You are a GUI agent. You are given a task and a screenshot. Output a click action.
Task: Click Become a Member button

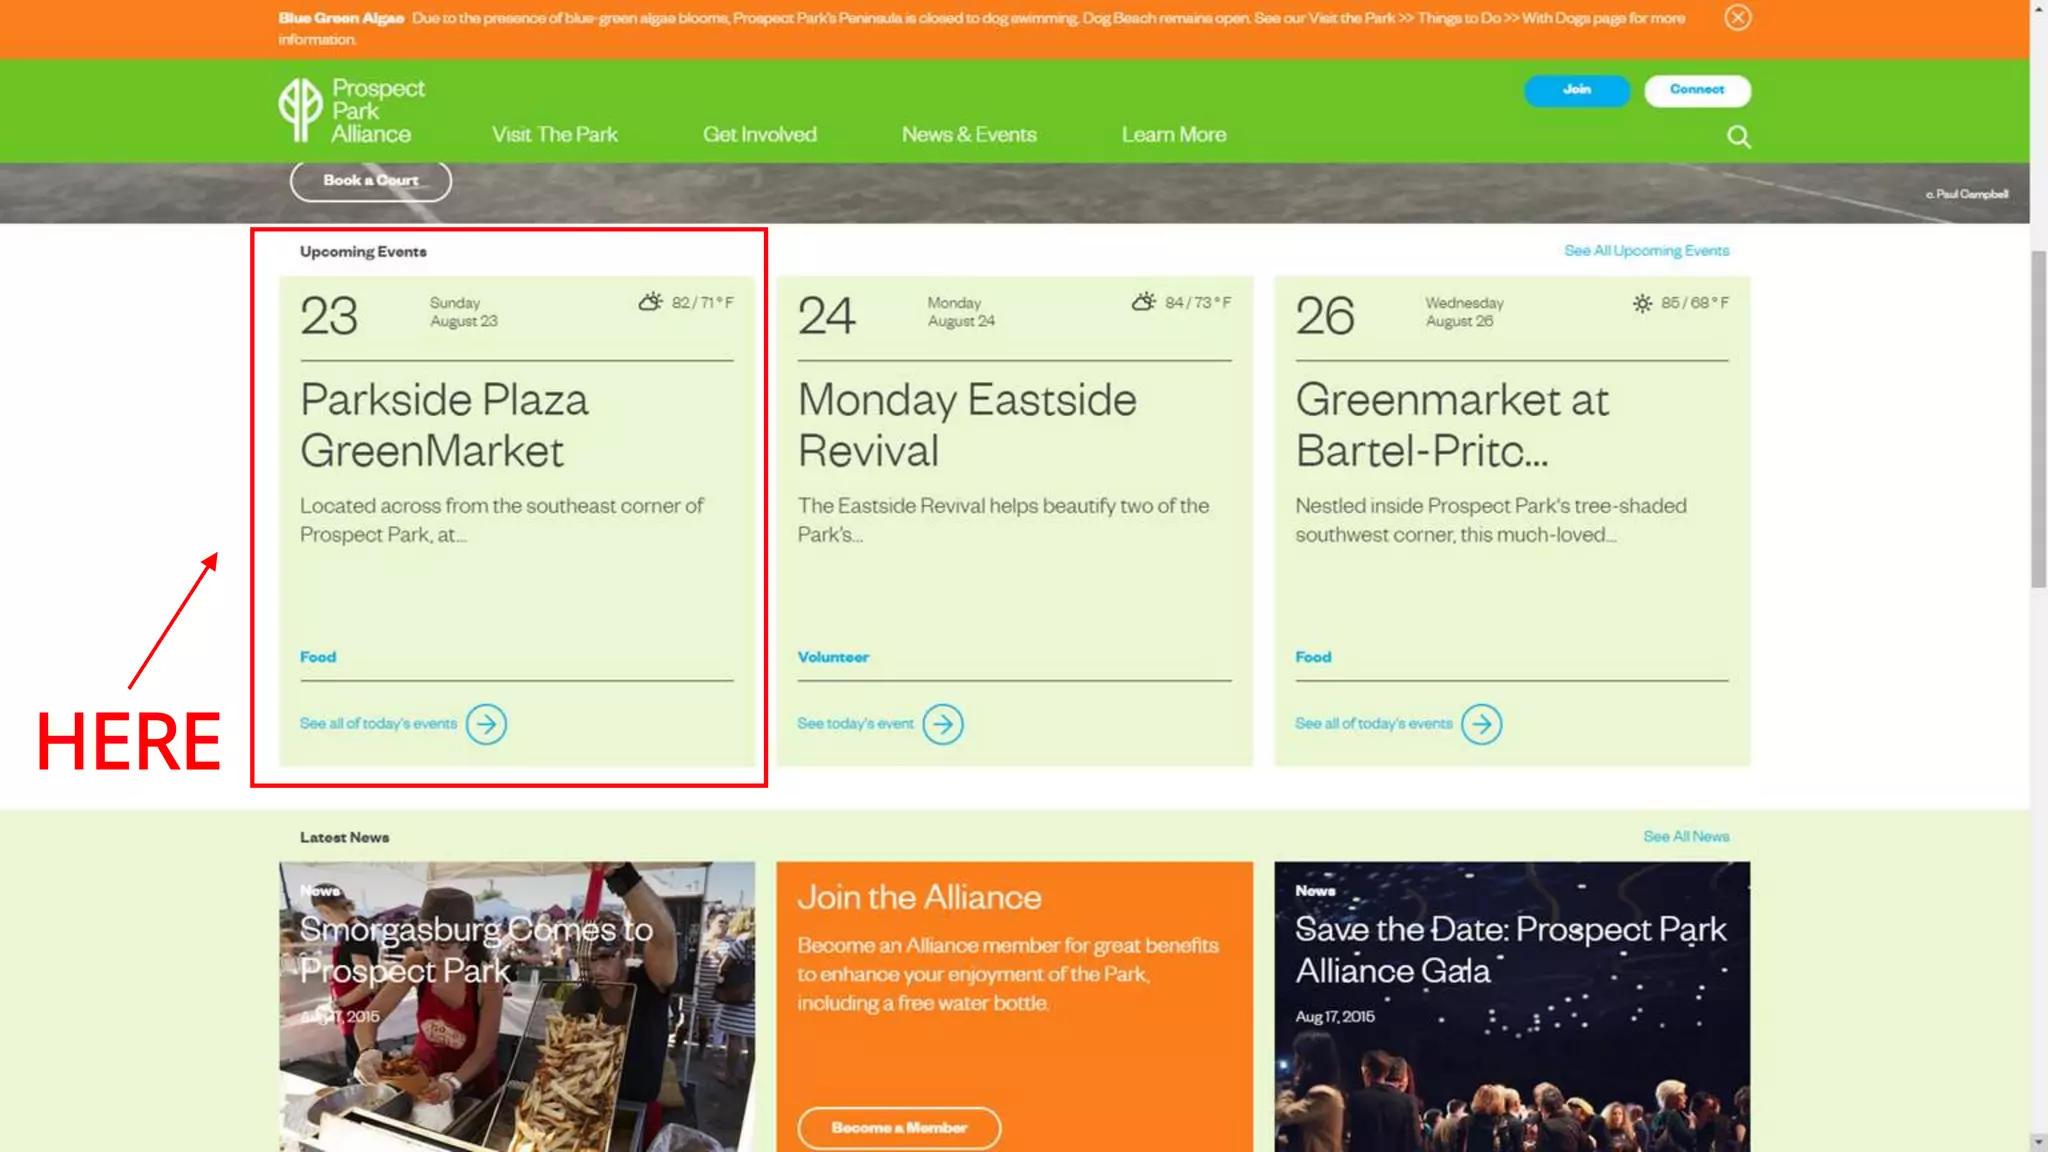pyautogui.click(x=898, y=1127)
